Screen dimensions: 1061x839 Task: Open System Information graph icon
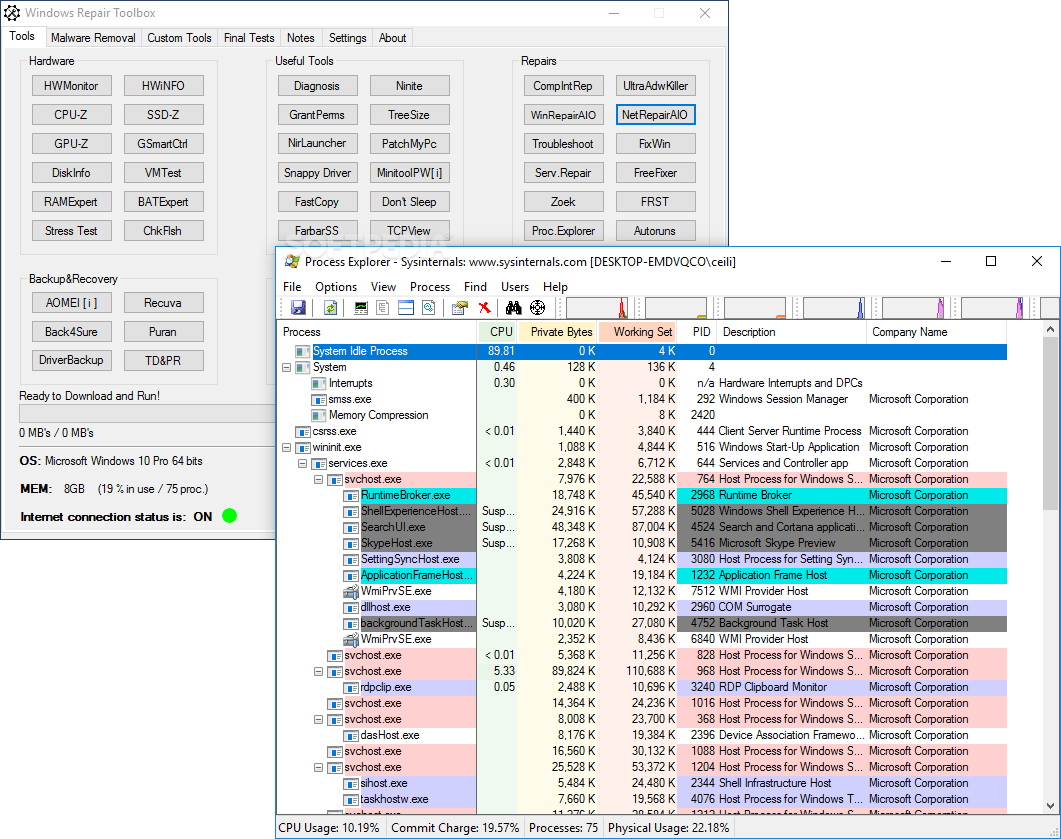(361, 308)
